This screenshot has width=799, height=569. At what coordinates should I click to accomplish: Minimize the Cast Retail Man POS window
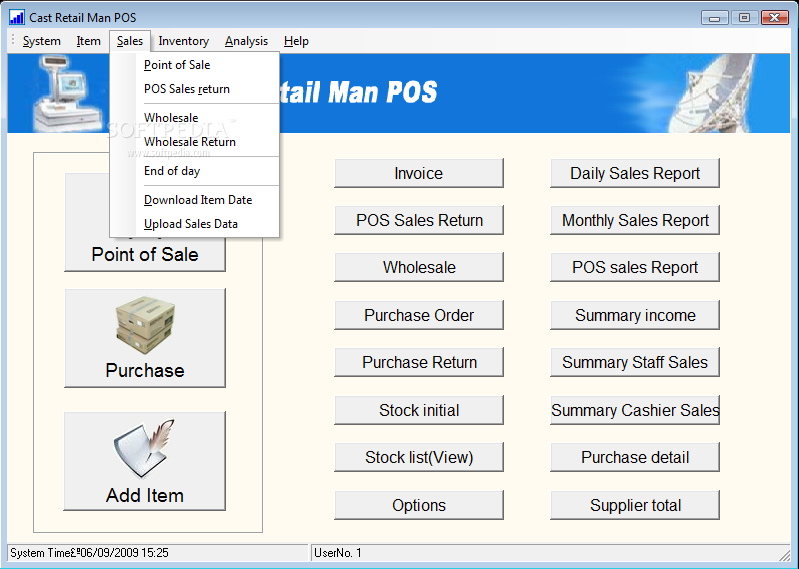pyautogui.click(x=714, y=18)
